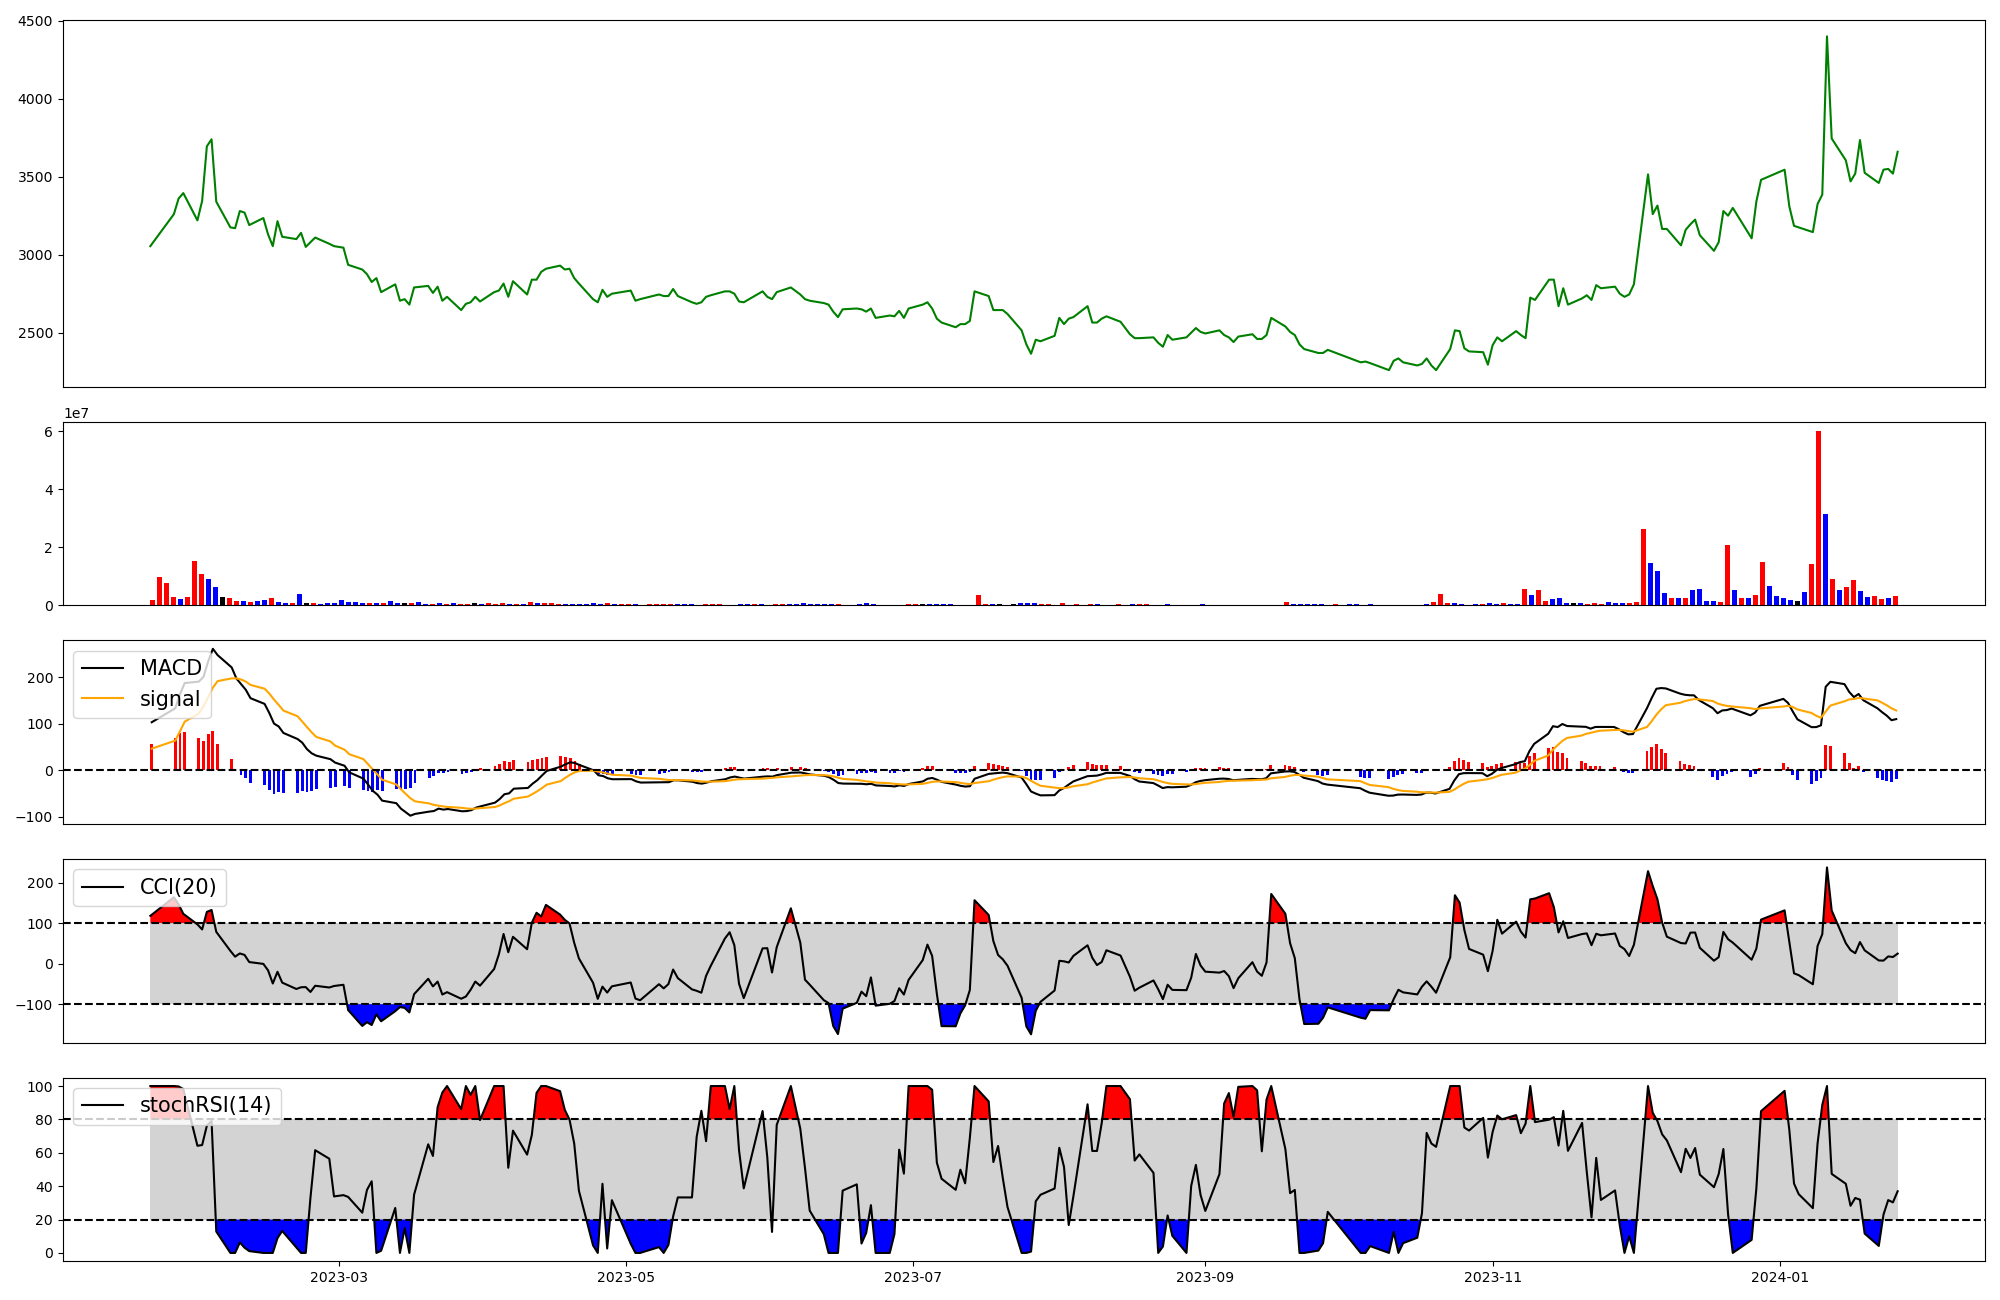
Task: Select the stochRSI(14) legend entry
Action: click(204, 1105)
